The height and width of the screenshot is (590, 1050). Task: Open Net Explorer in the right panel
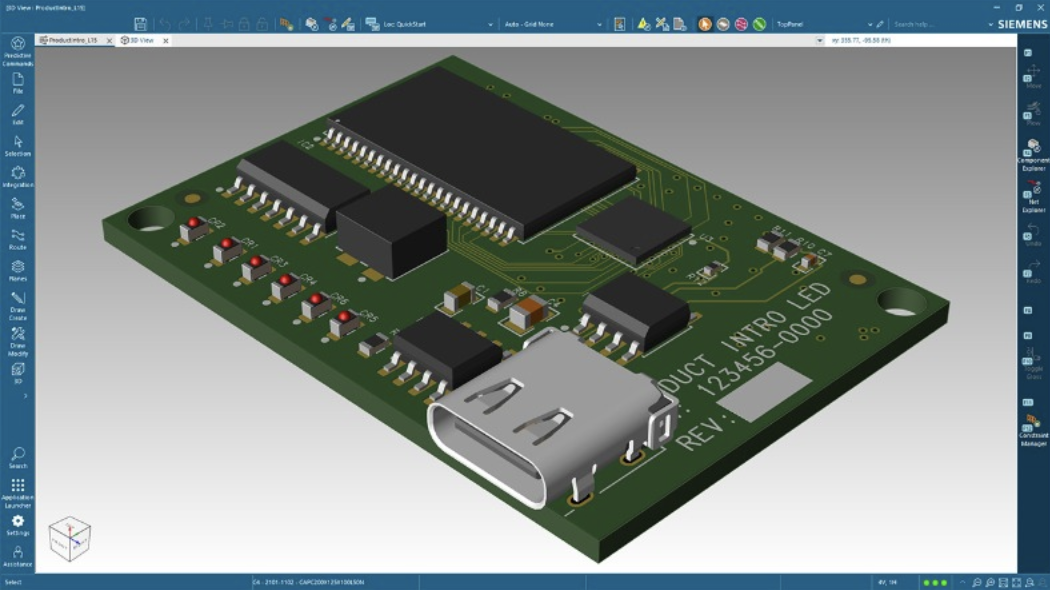coord(1033,197)
